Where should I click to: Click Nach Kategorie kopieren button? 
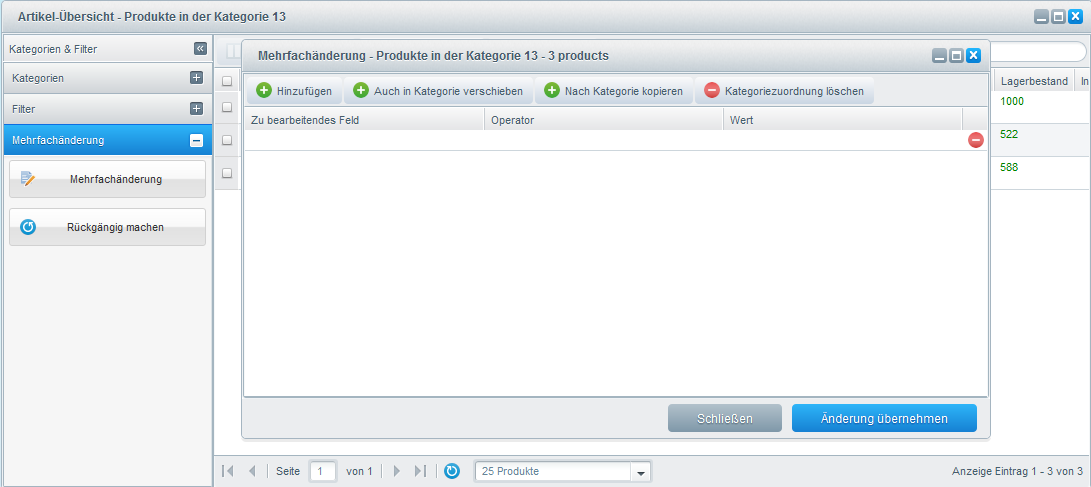click(613, 91)
